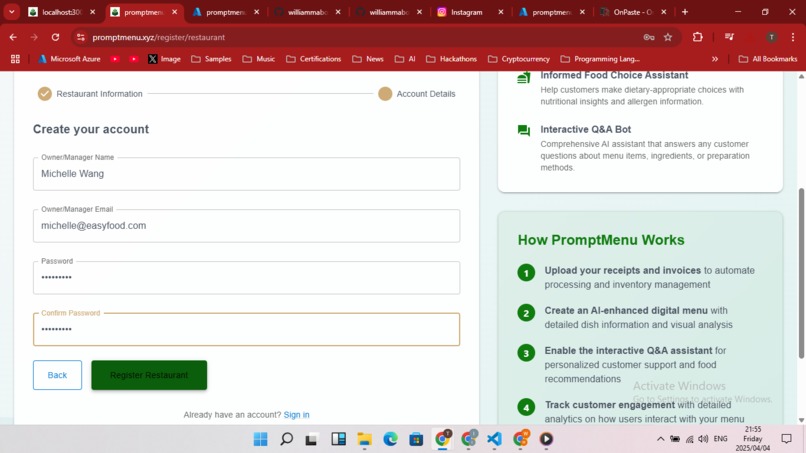The image size is (806, 453).
Task: Open the Music bookmark folder
Action: click(259, 59)
